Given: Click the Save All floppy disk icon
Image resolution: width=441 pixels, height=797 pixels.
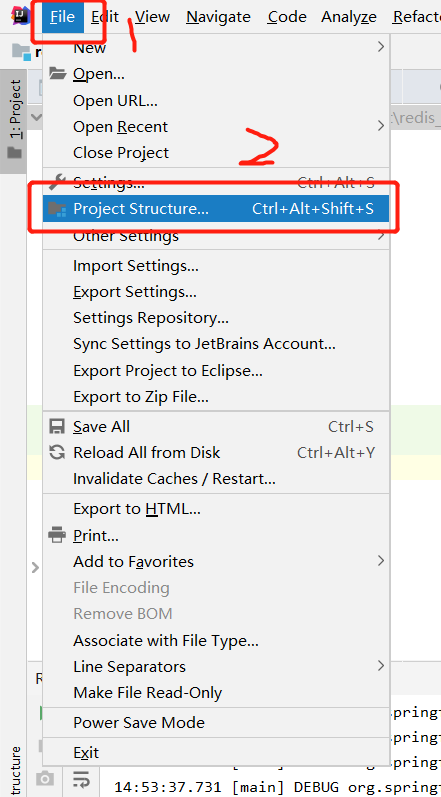Looking at the screenshot, I should point(57,426).
